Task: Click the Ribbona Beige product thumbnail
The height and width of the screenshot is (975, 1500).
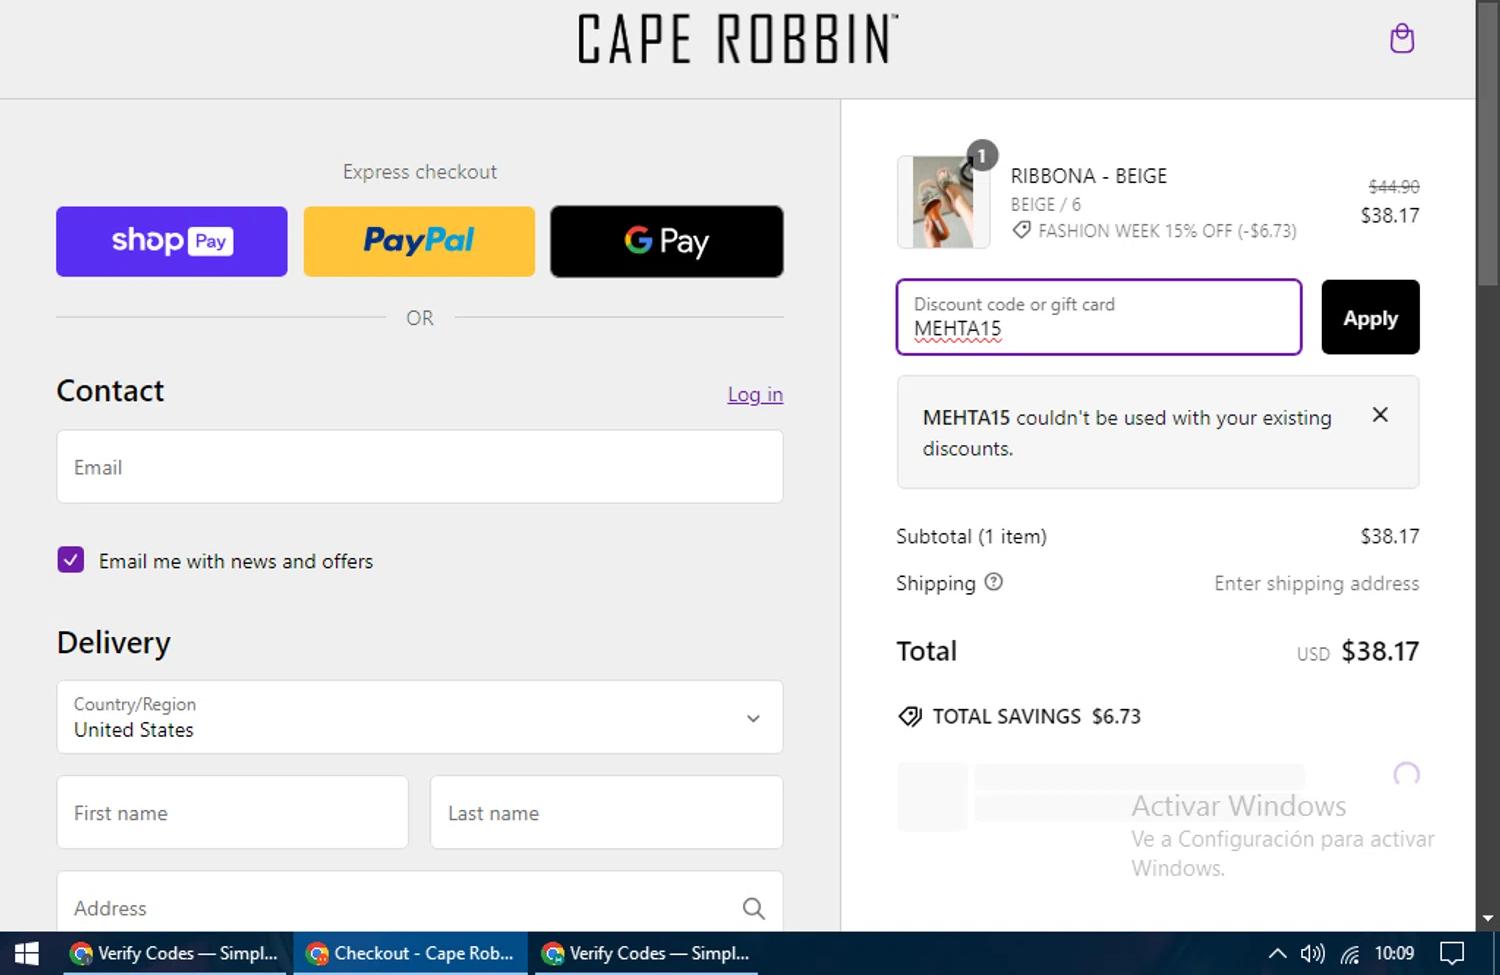Action: click(943, 202)
